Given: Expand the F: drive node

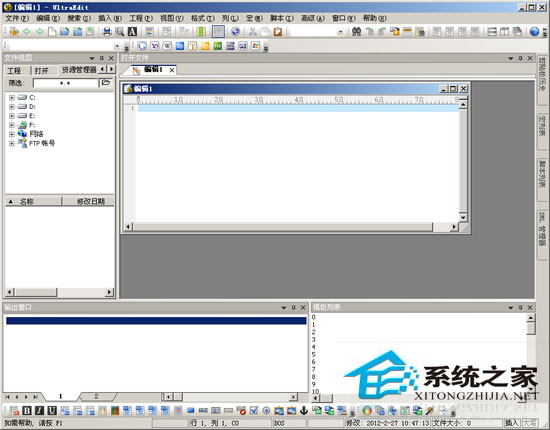Looking at the screenshot, I should click(x=12, y=125).
